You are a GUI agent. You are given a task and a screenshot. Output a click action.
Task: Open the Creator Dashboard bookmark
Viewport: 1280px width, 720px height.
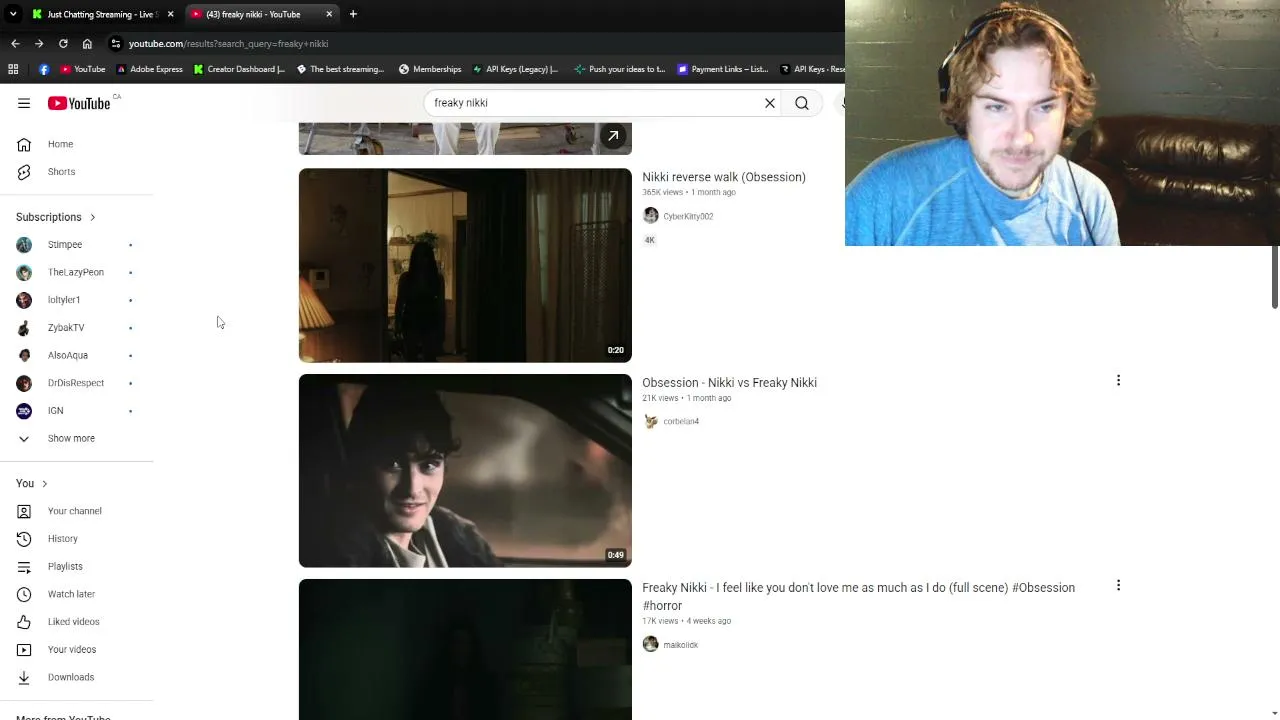(x=240, y=69)
